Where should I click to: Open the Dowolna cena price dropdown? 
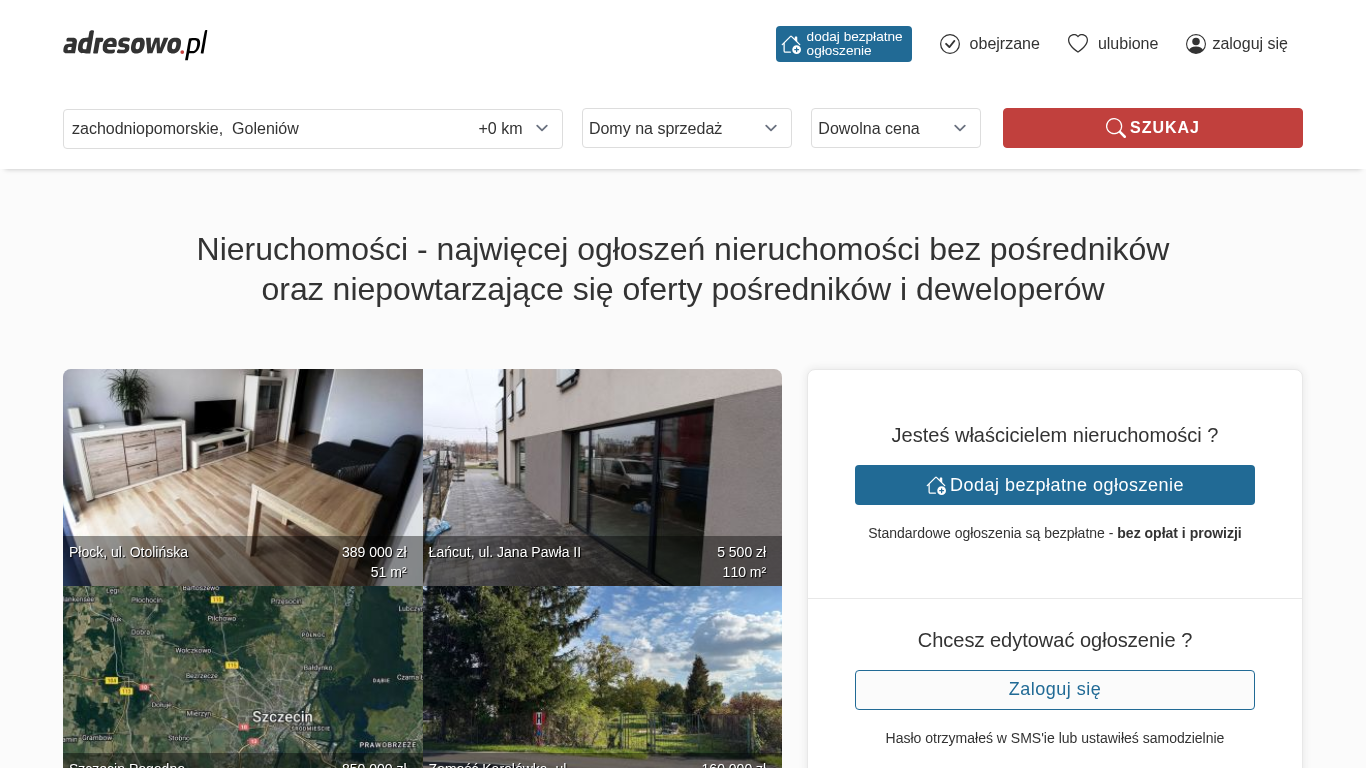[895, 128]
